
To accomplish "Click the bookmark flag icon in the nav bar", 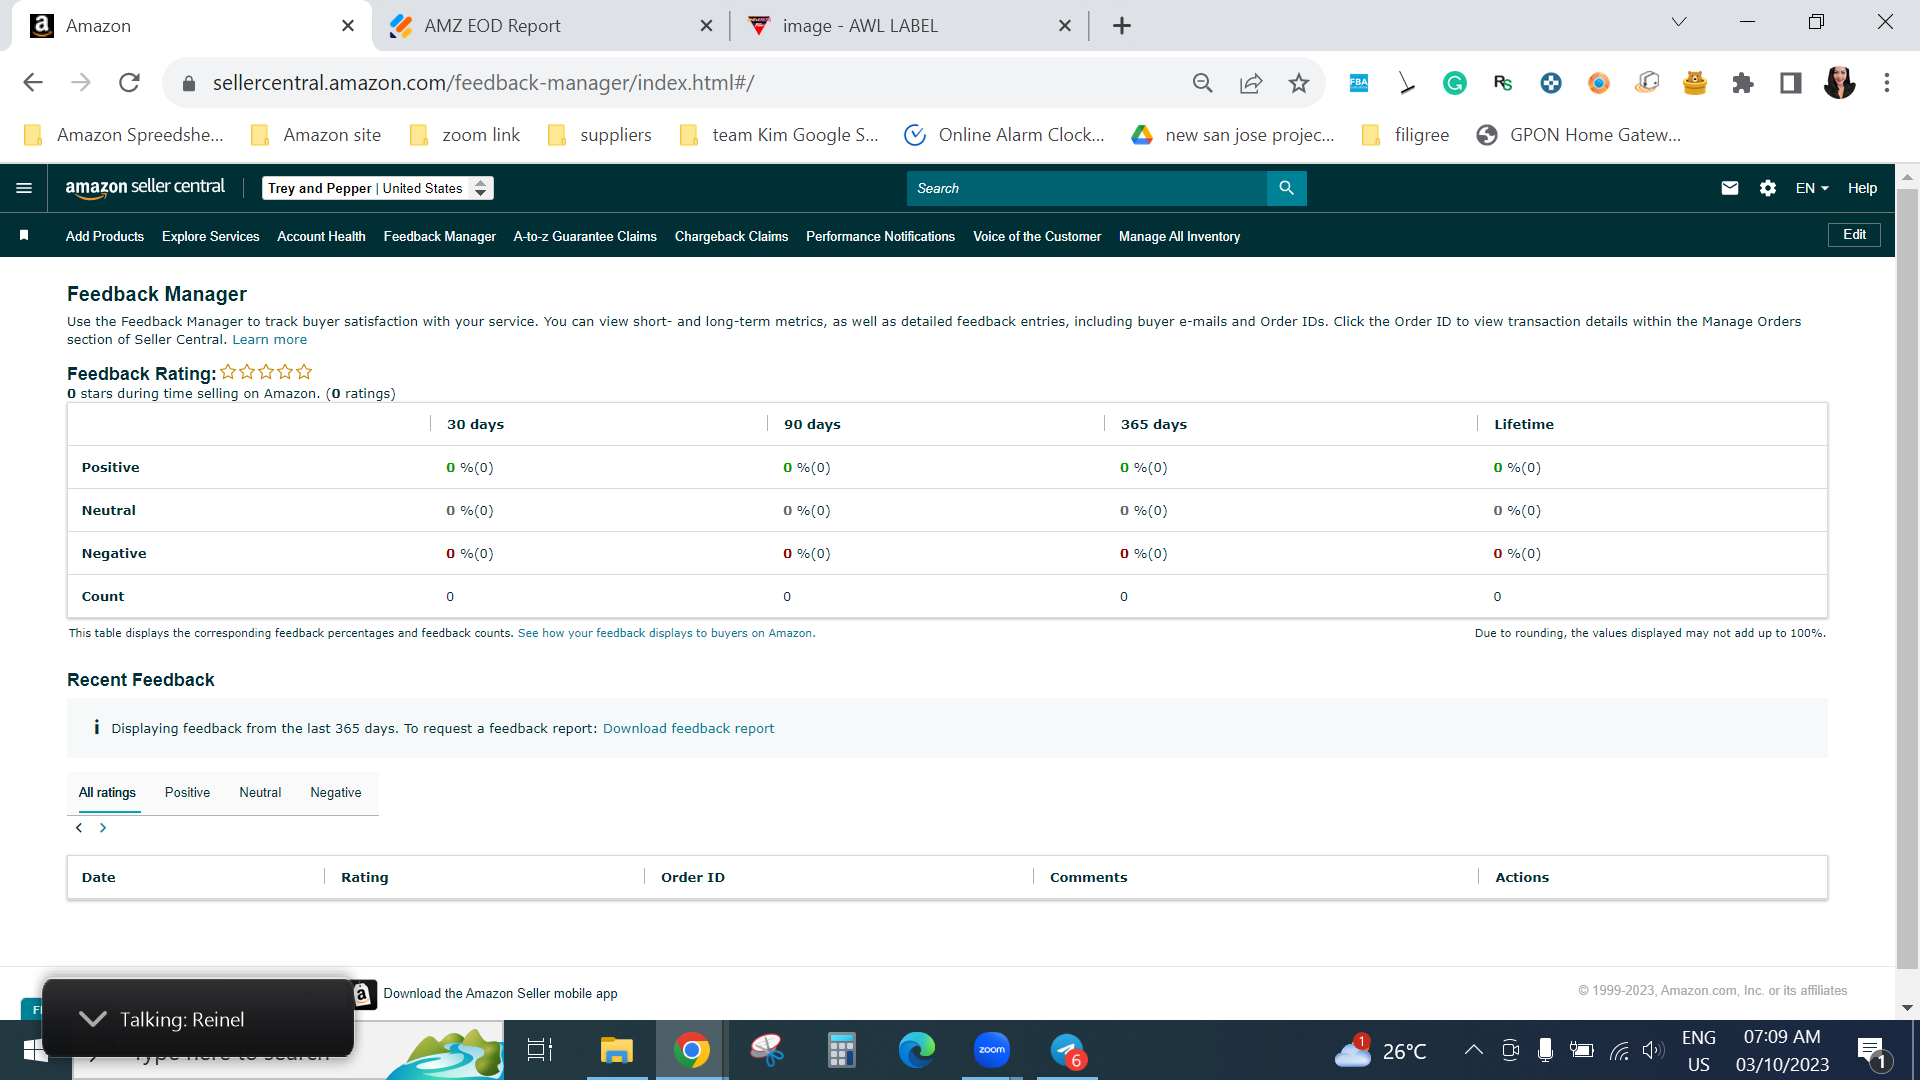I will pyautogui.click(x=24, y=236).
